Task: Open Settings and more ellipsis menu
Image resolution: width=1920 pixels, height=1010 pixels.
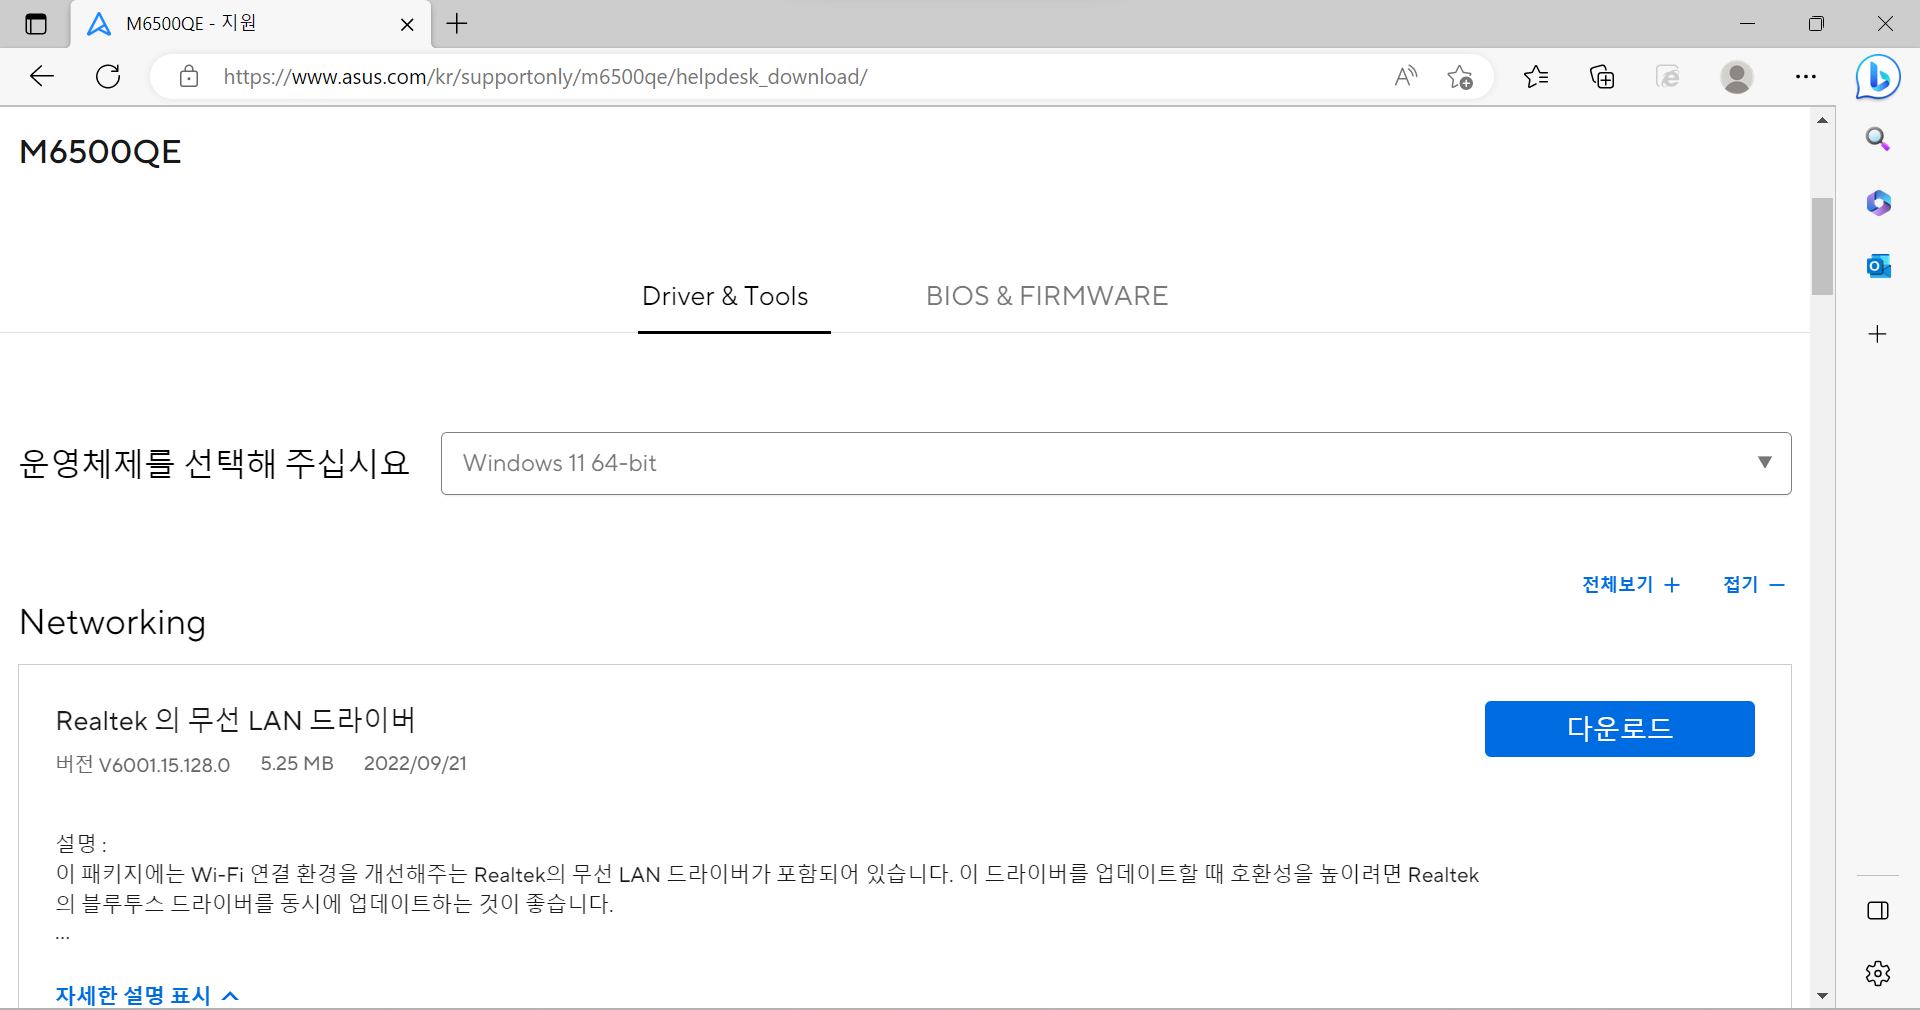Action: 1805,76
